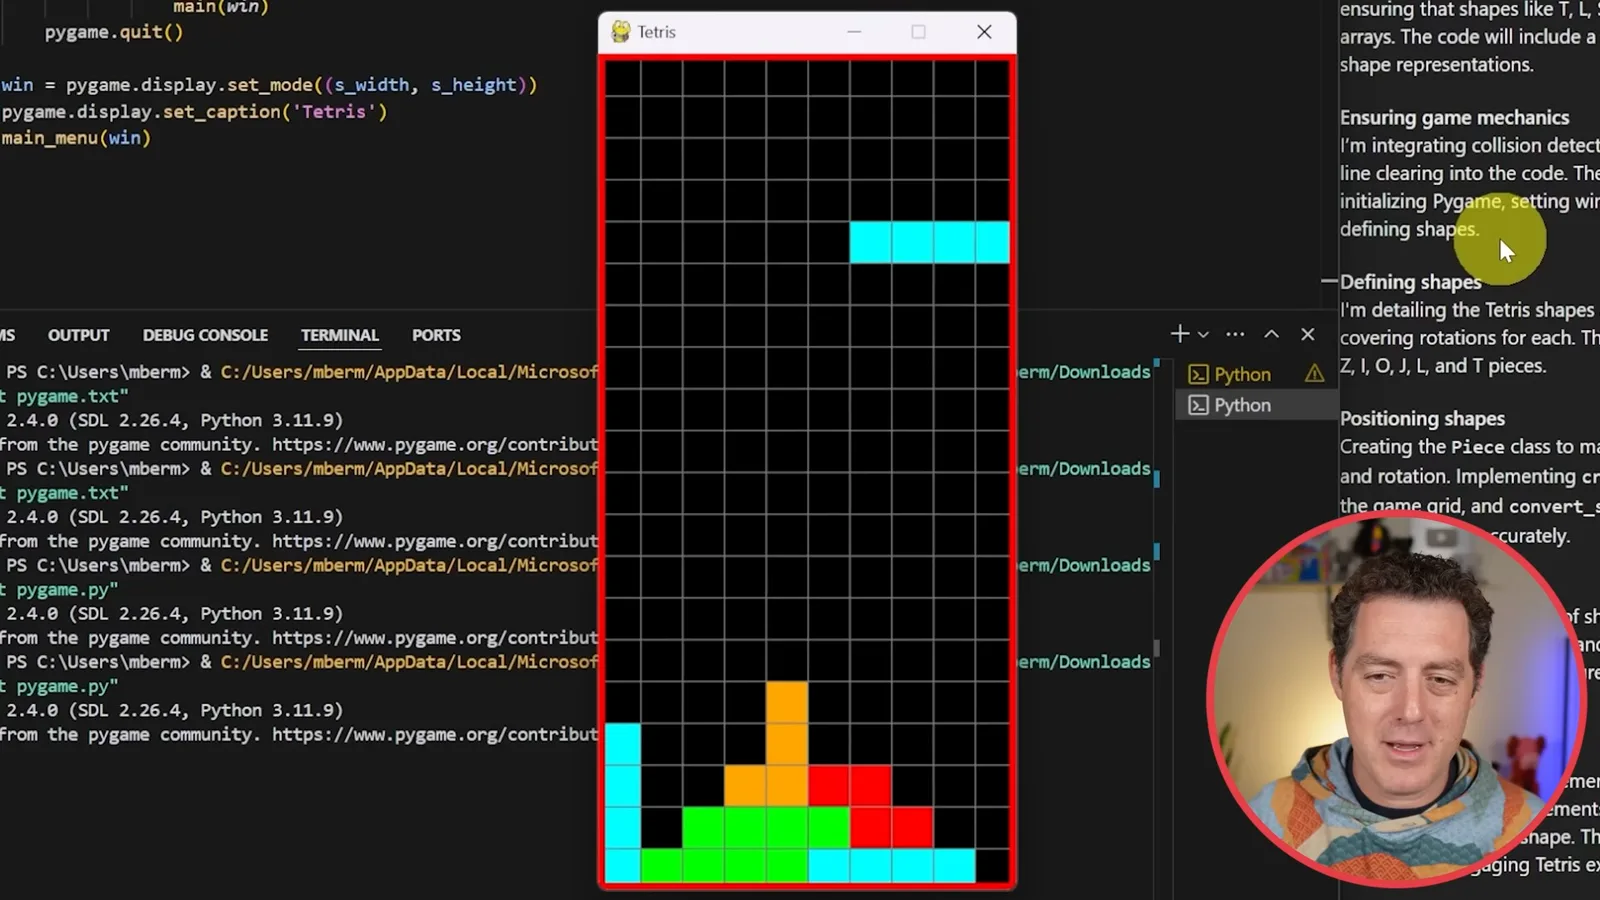Maximize the terminal panel with chevron up

[x=1271, y=334]
